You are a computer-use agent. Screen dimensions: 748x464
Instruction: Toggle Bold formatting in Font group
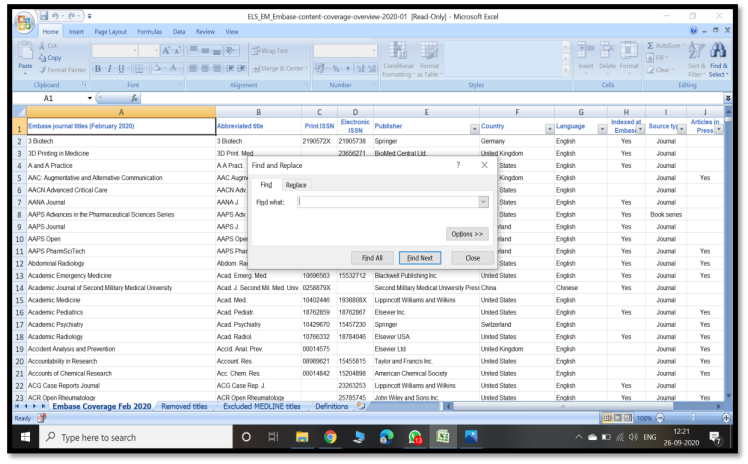click(x=98, y=68)
